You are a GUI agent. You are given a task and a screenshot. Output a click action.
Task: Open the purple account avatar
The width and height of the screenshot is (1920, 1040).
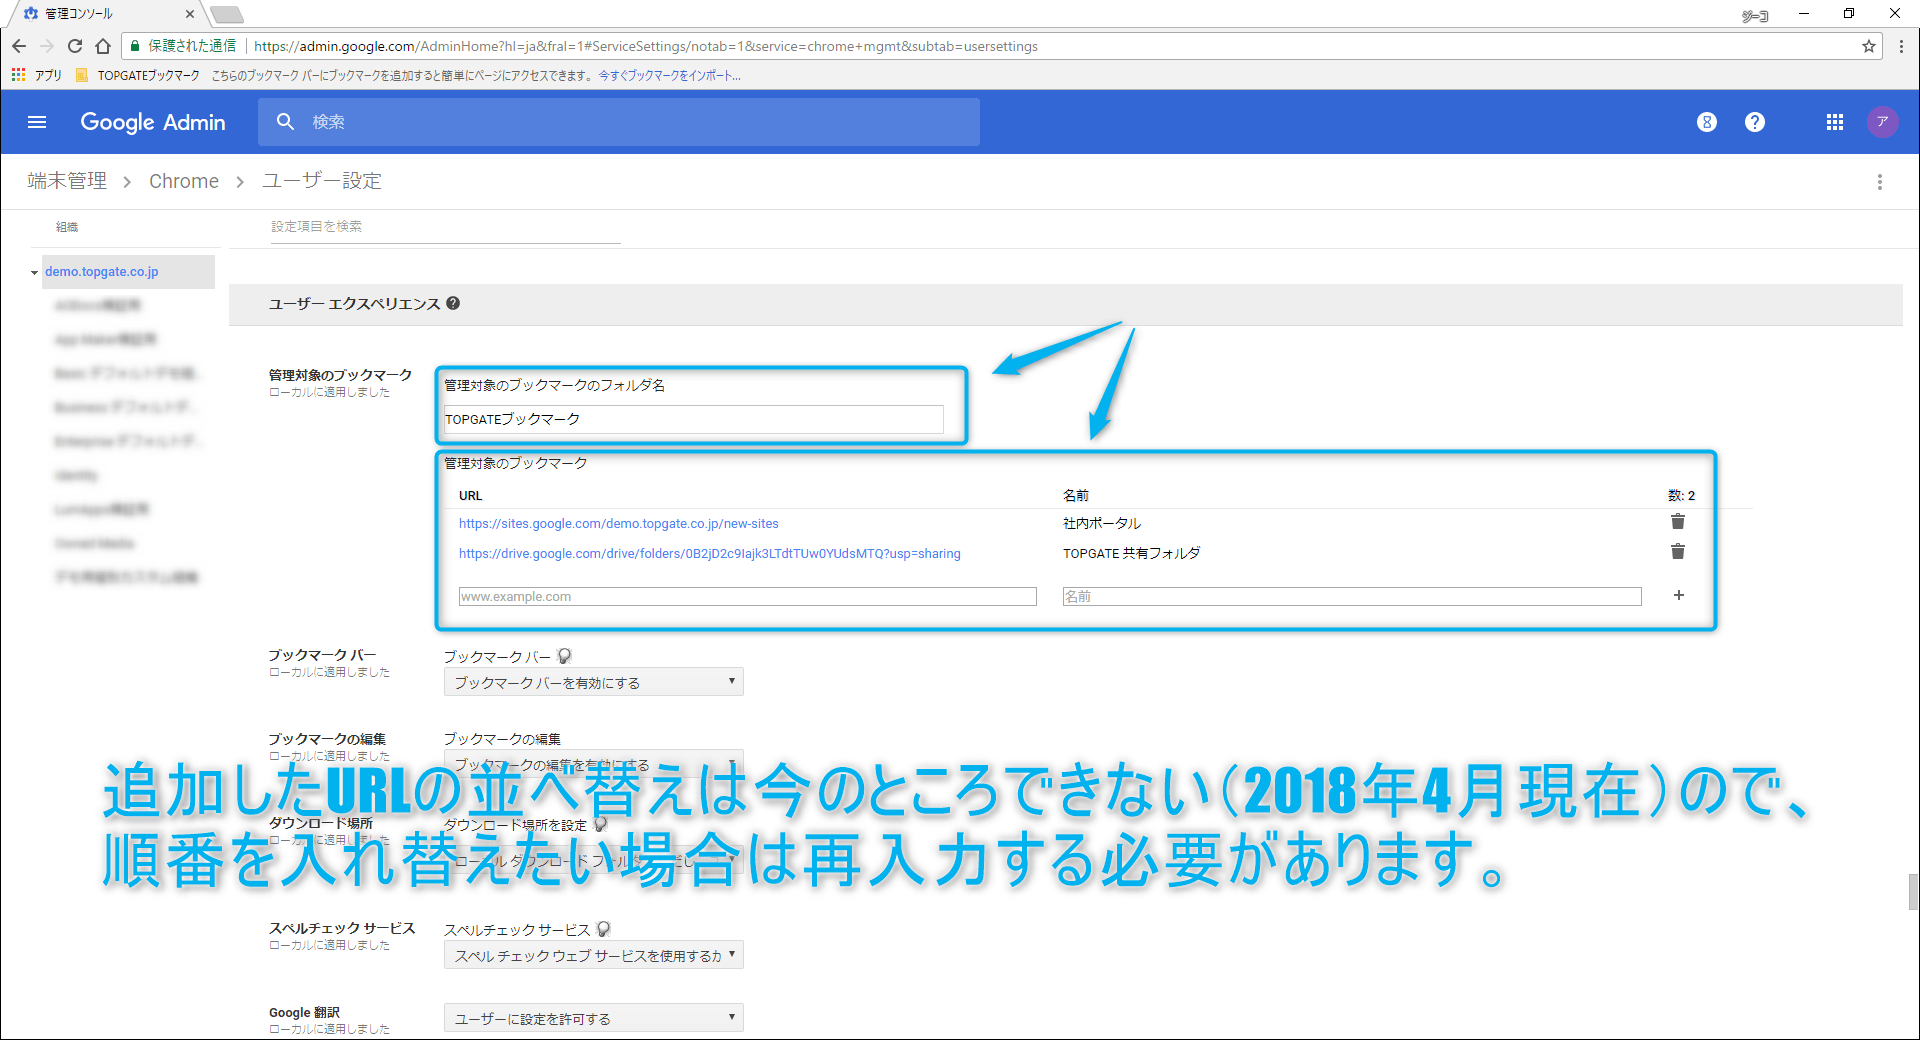tap(1882, 122)
